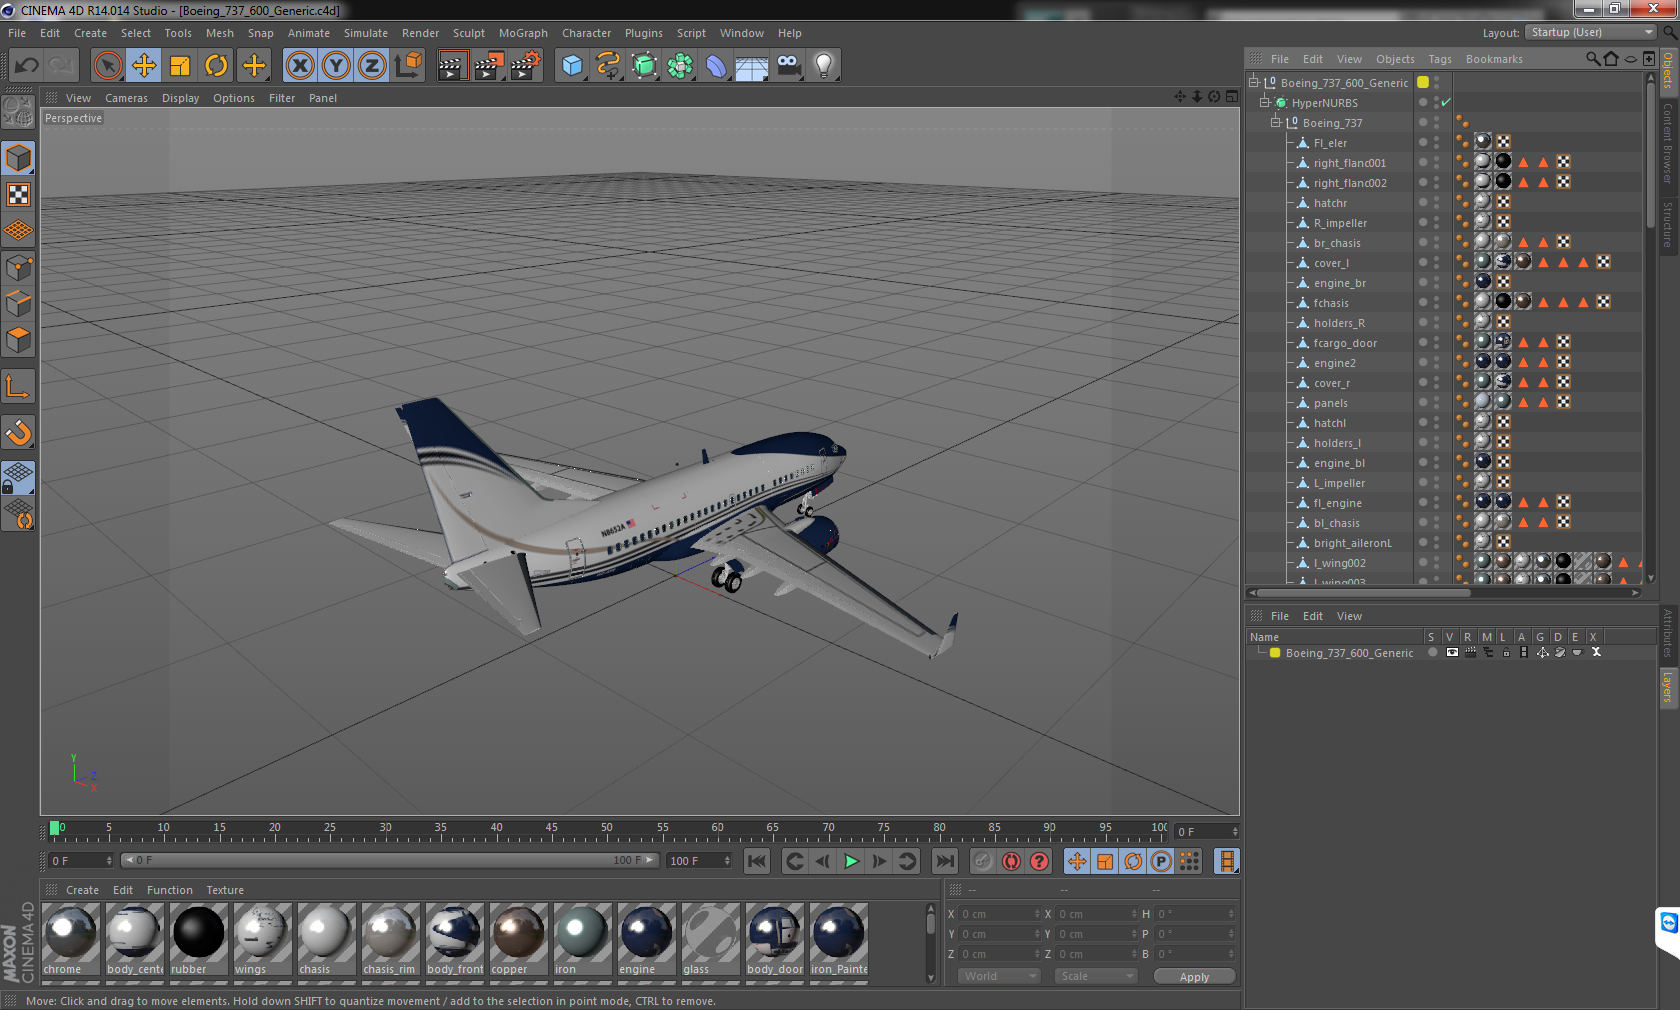Screen dimensions: 1680x1010
Task: Switch to Texture mode checker icon
Action: [18, 194]
